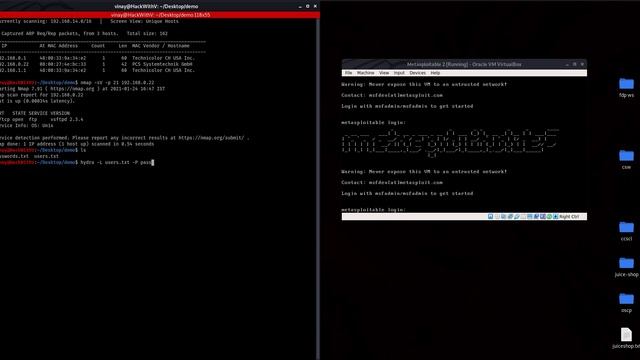Click the top 'Never expose this VM' warning line
The image size is (640, 360).
click(x=424, y=84)
